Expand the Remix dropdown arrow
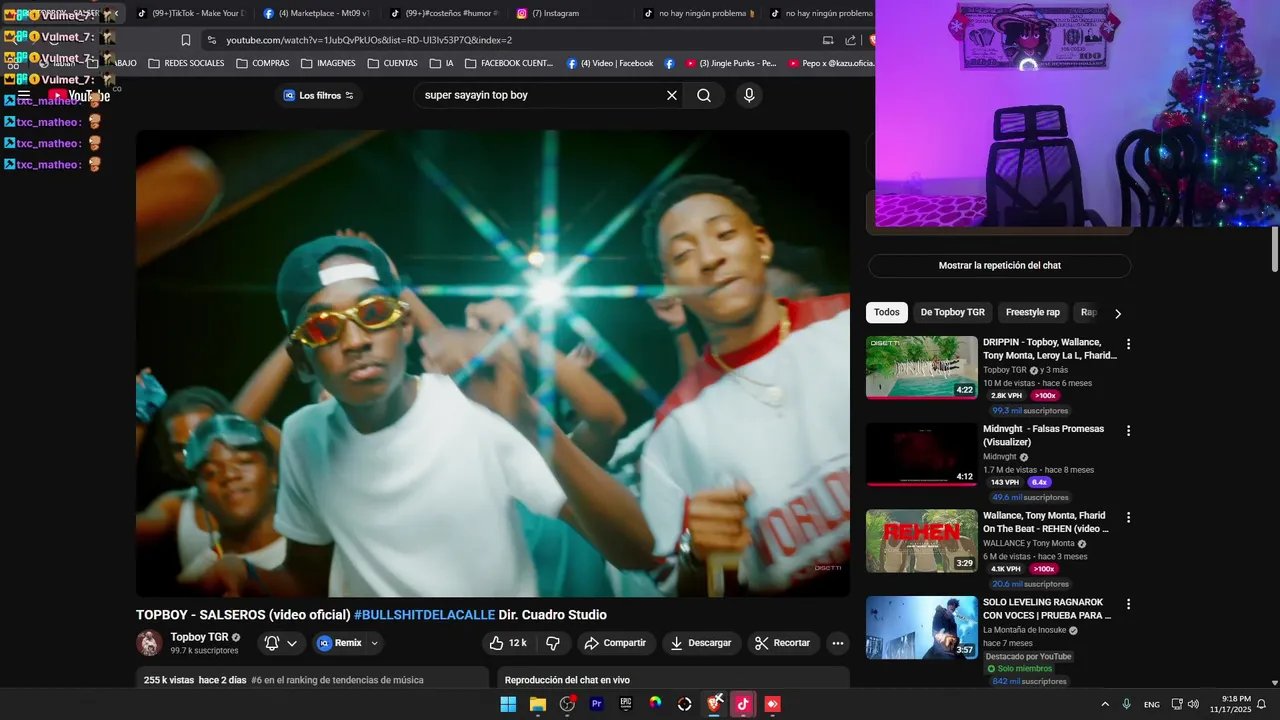 (x=375, y=643)
